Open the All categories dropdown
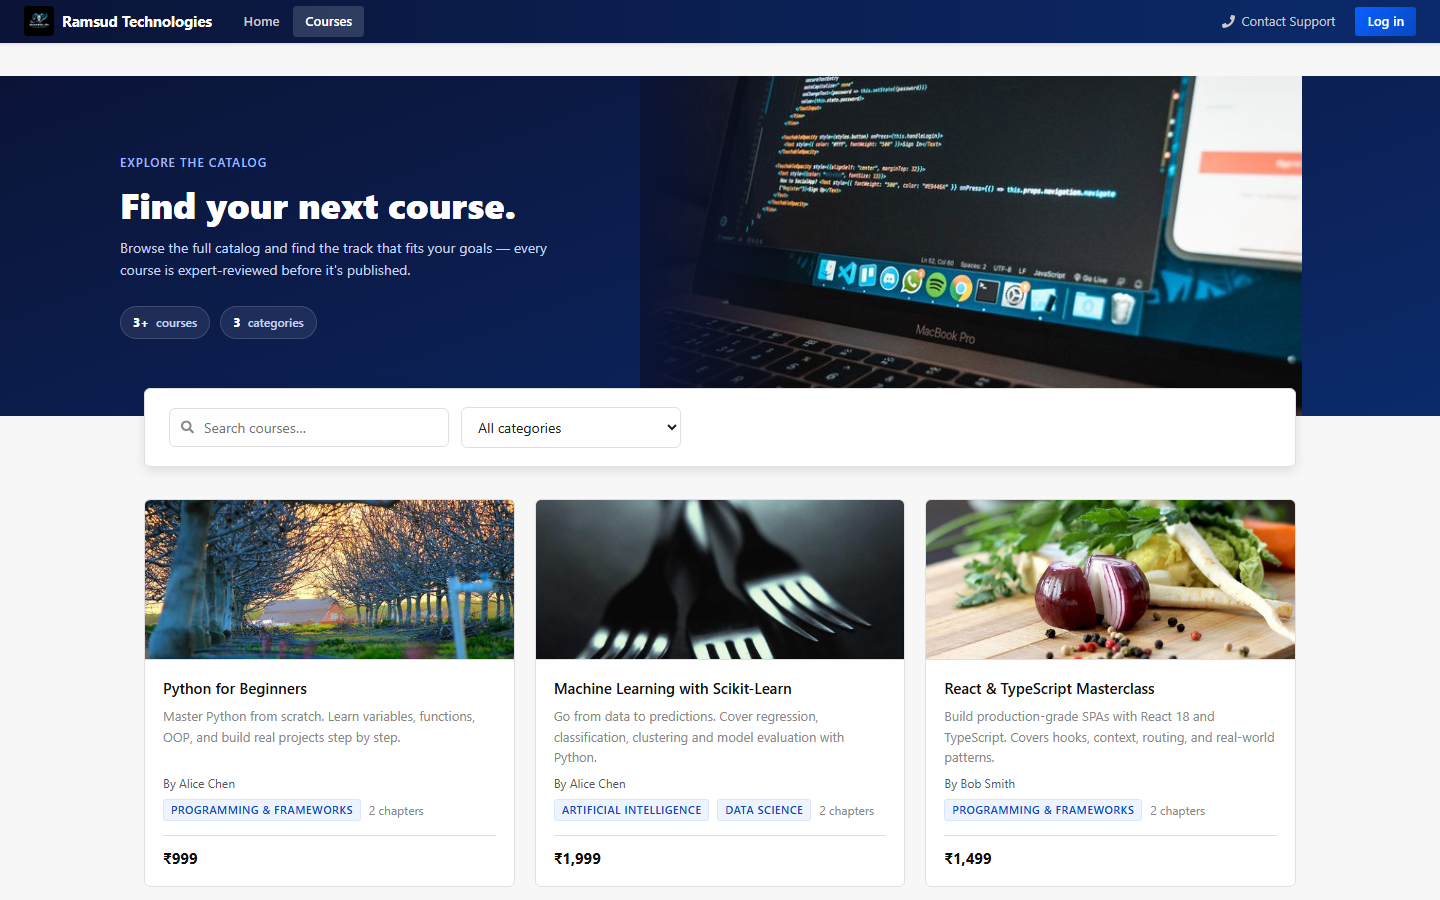This screenshot has height=900, width=1440. coord(571,428)
